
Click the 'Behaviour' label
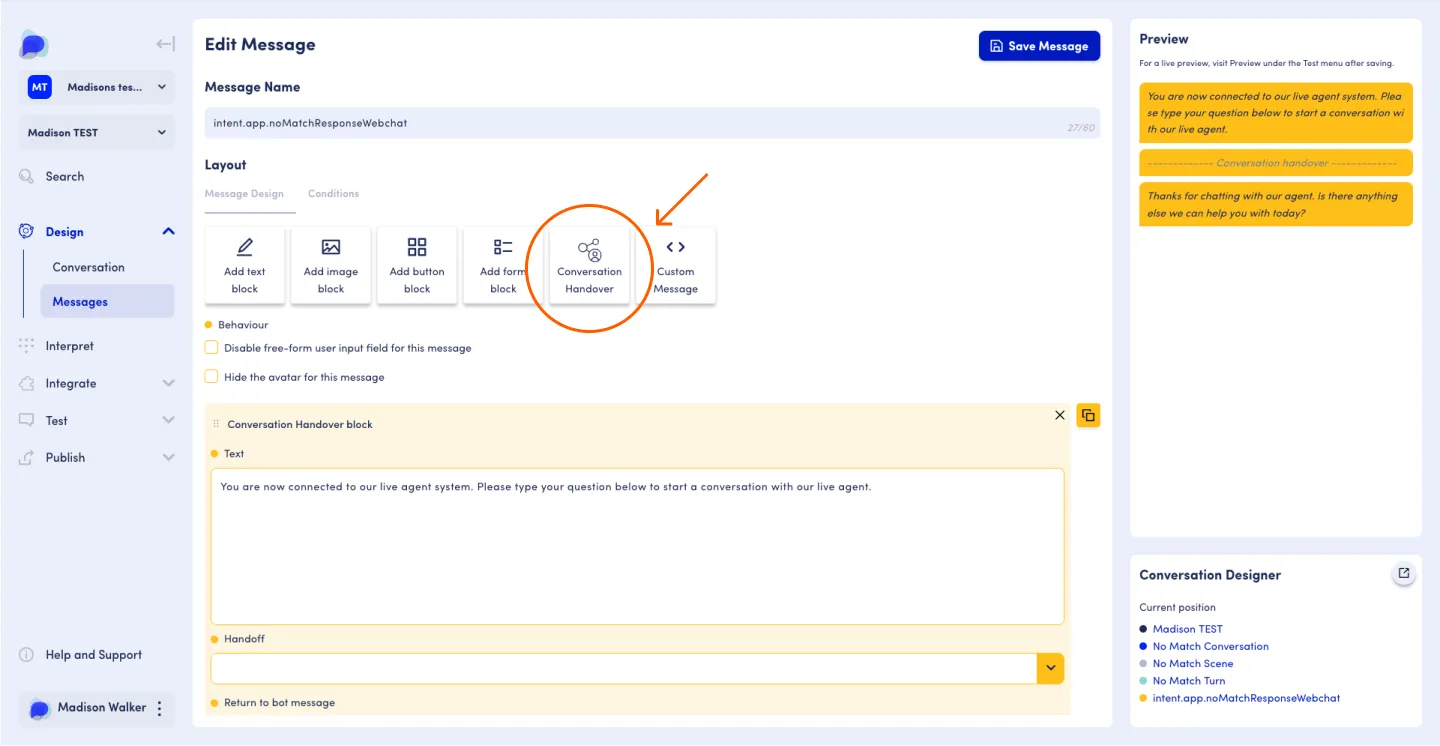pyautogui.click(x=243, y=325)
